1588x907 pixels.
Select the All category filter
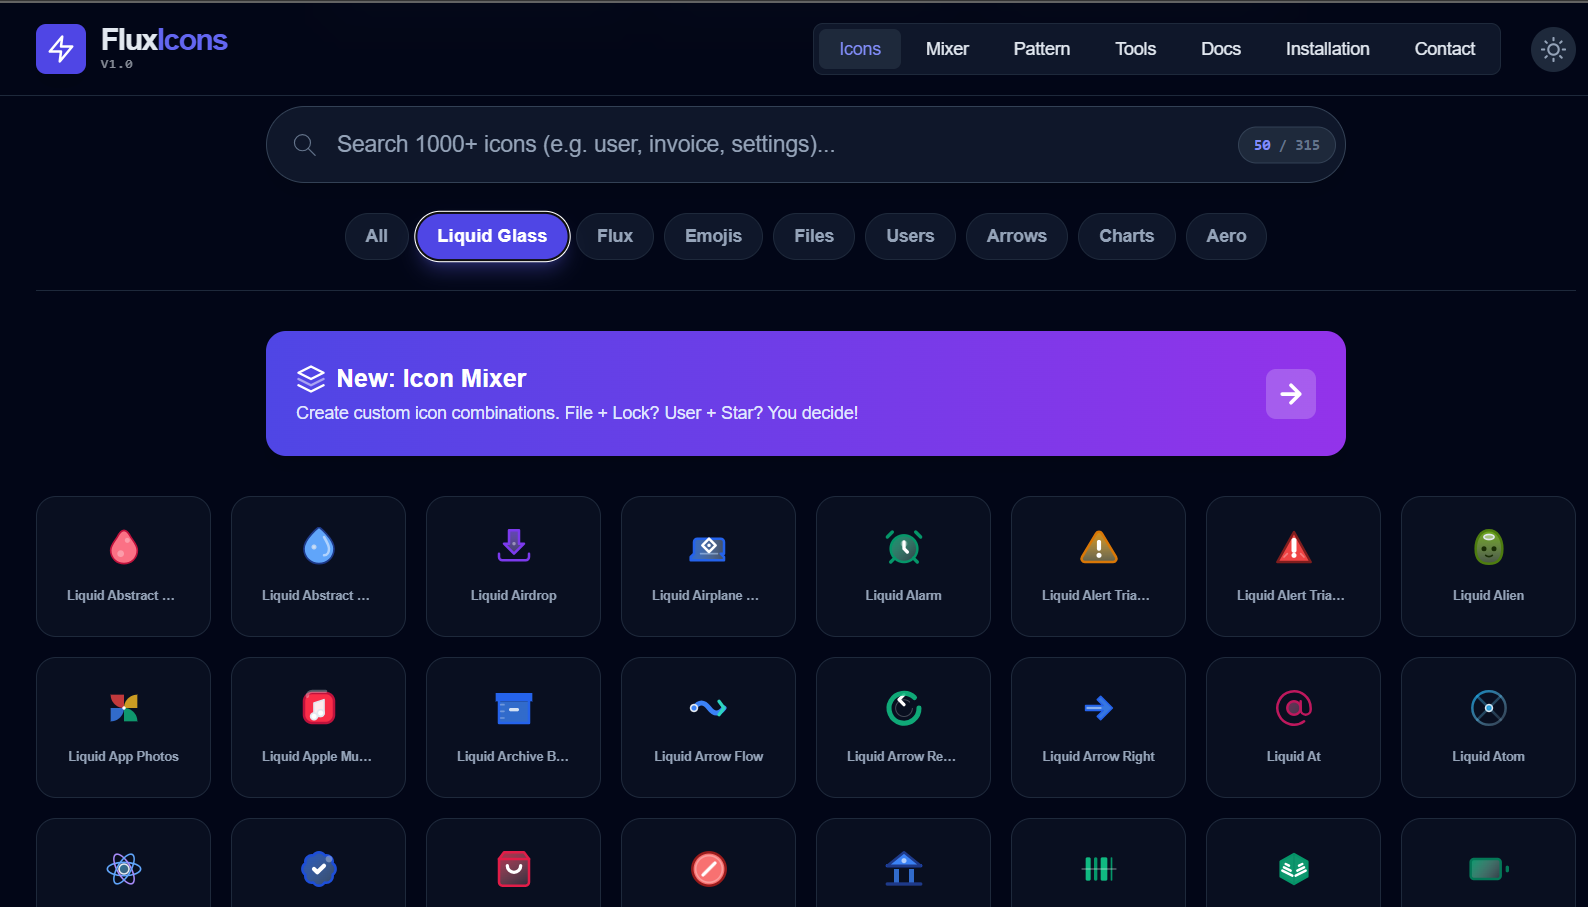(x=376, y=236)
